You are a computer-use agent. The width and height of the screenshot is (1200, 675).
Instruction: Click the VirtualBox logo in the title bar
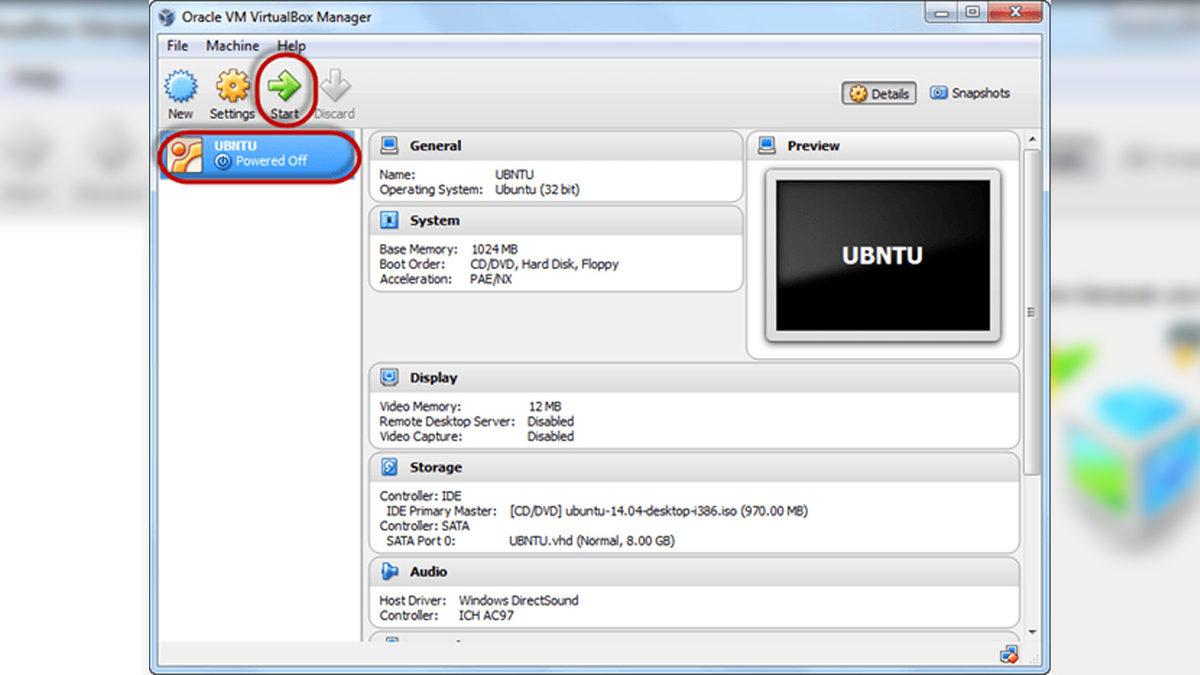pos(167,16)
